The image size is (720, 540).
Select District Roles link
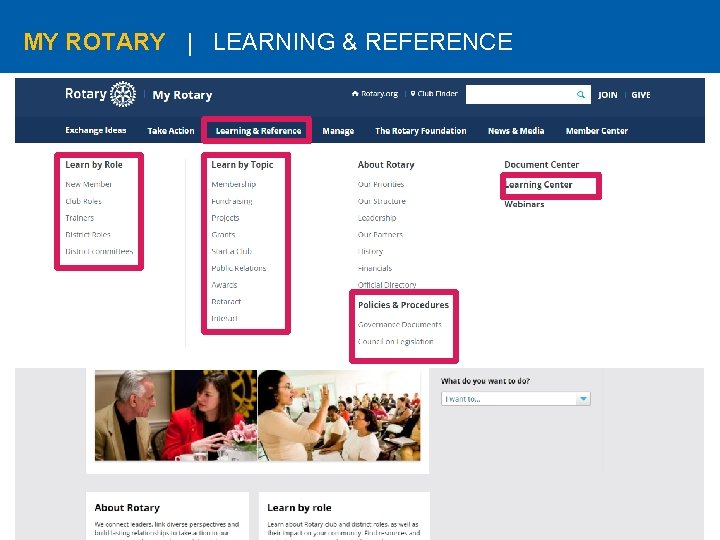88,235
